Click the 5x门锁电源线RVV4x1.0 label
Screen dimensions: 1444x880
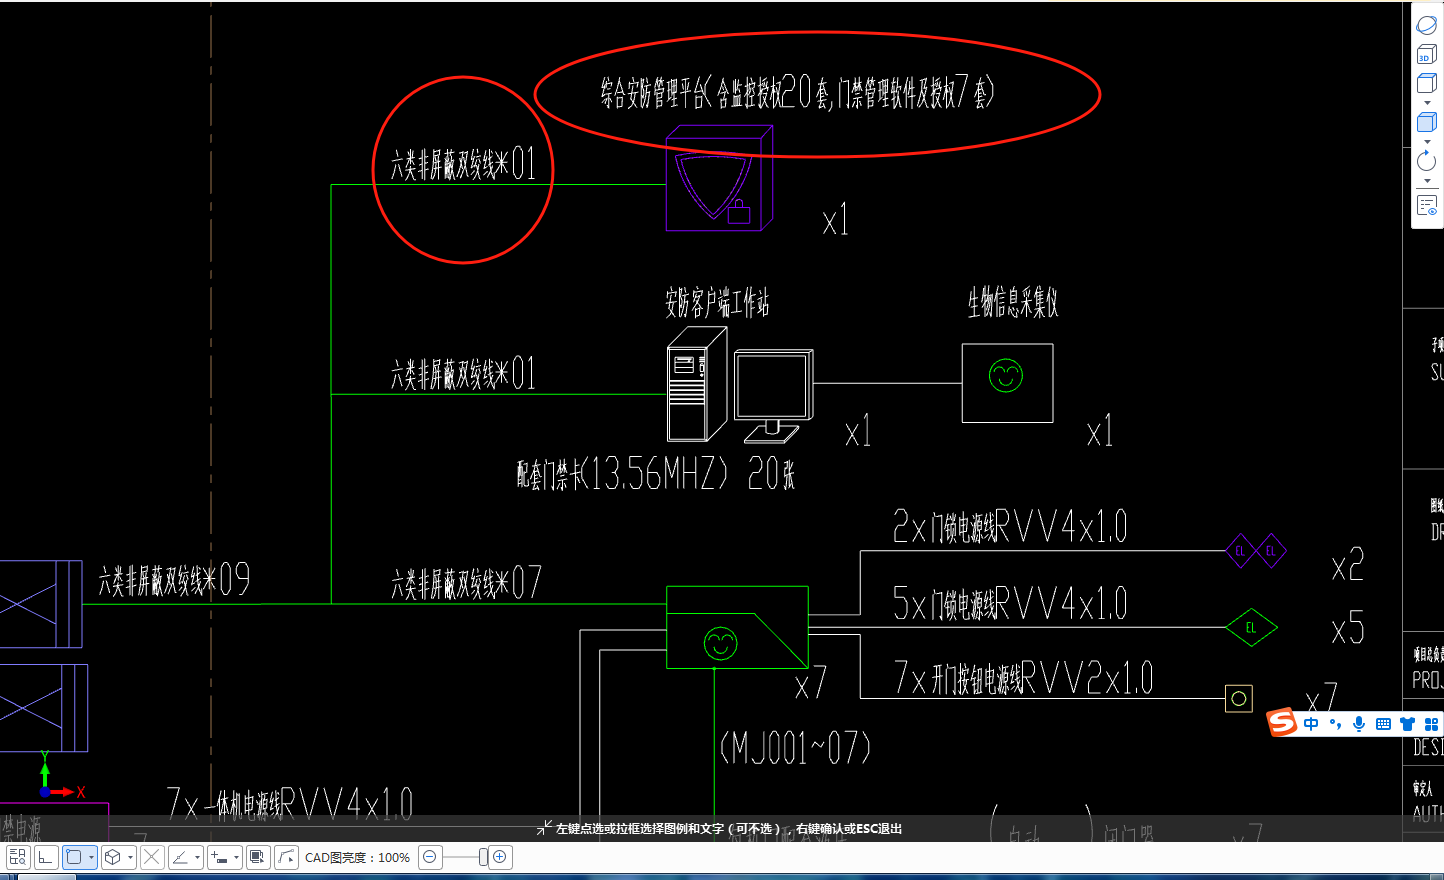[x=1010, y=603]
